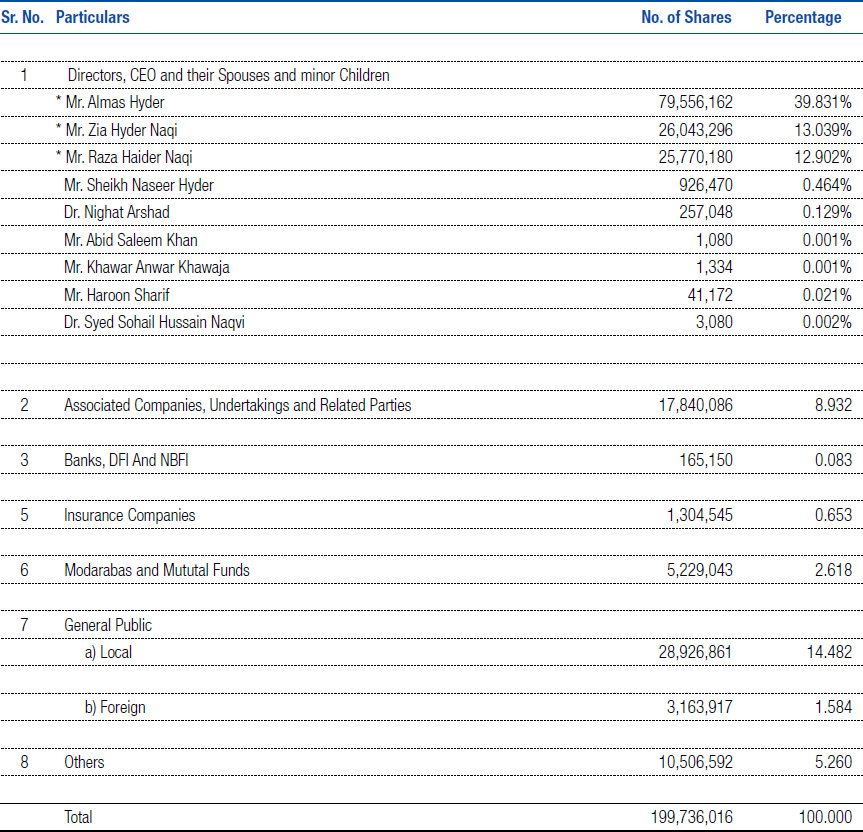This screenshot has width=863, height=832.
Task: Click share count 3,163,917
Action: (700, 708)
